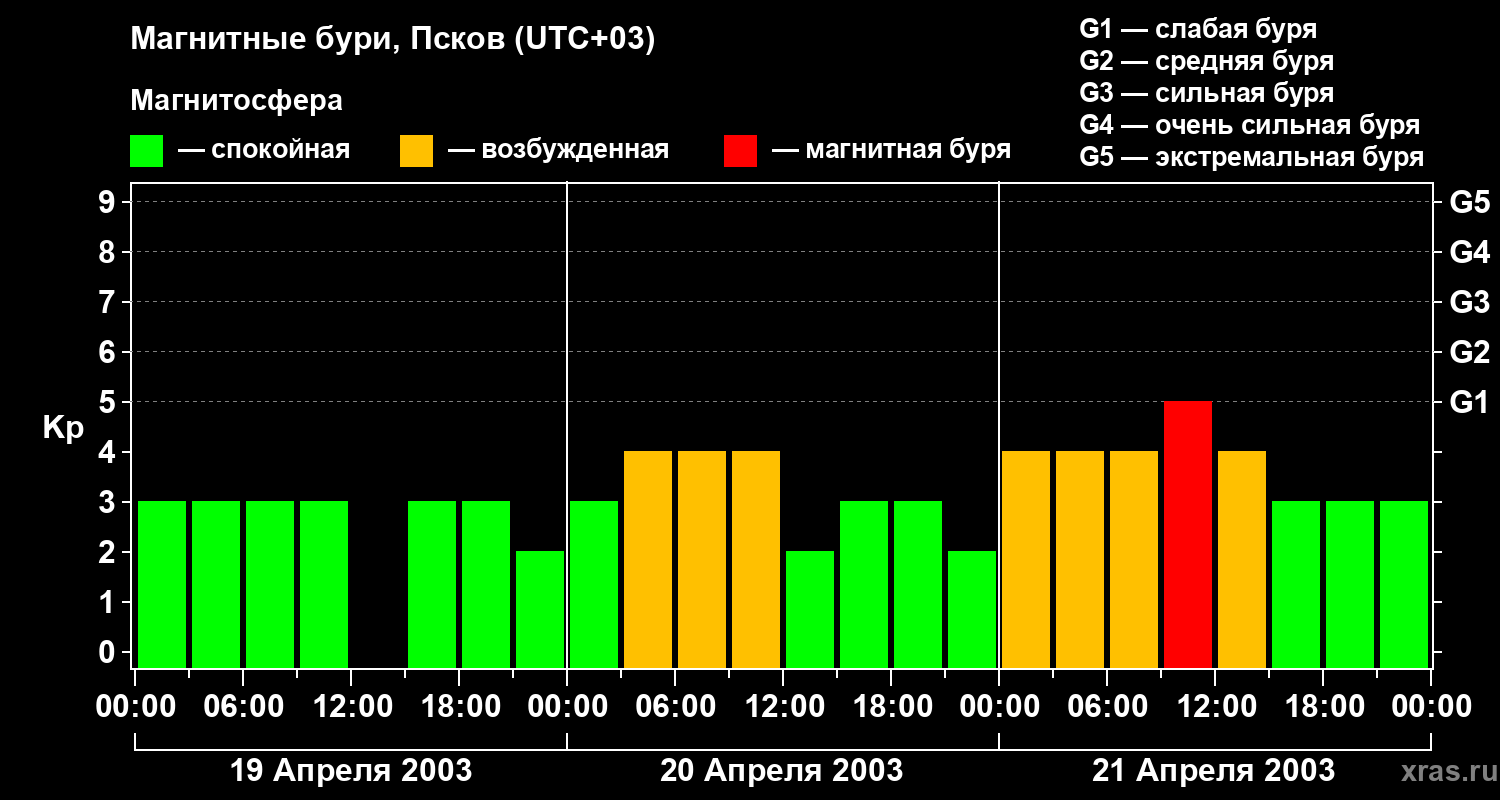Screen dimensions: 1500x800
Task: Click the G1 label on the right axis
Action: 1469,402
